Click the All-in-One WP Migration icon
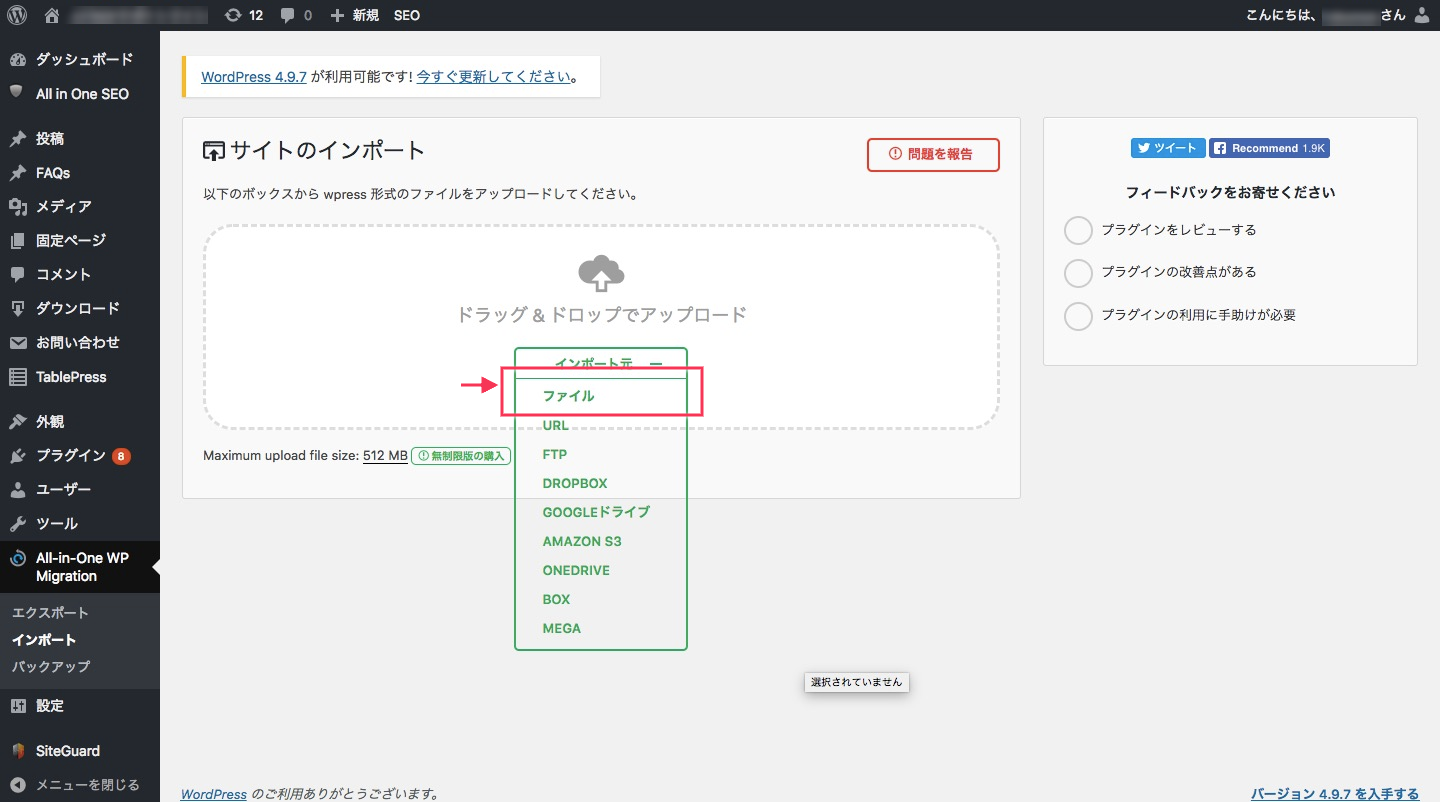Image resolution: width=1440 pixels, height=802 pixels. click(17, 558)
